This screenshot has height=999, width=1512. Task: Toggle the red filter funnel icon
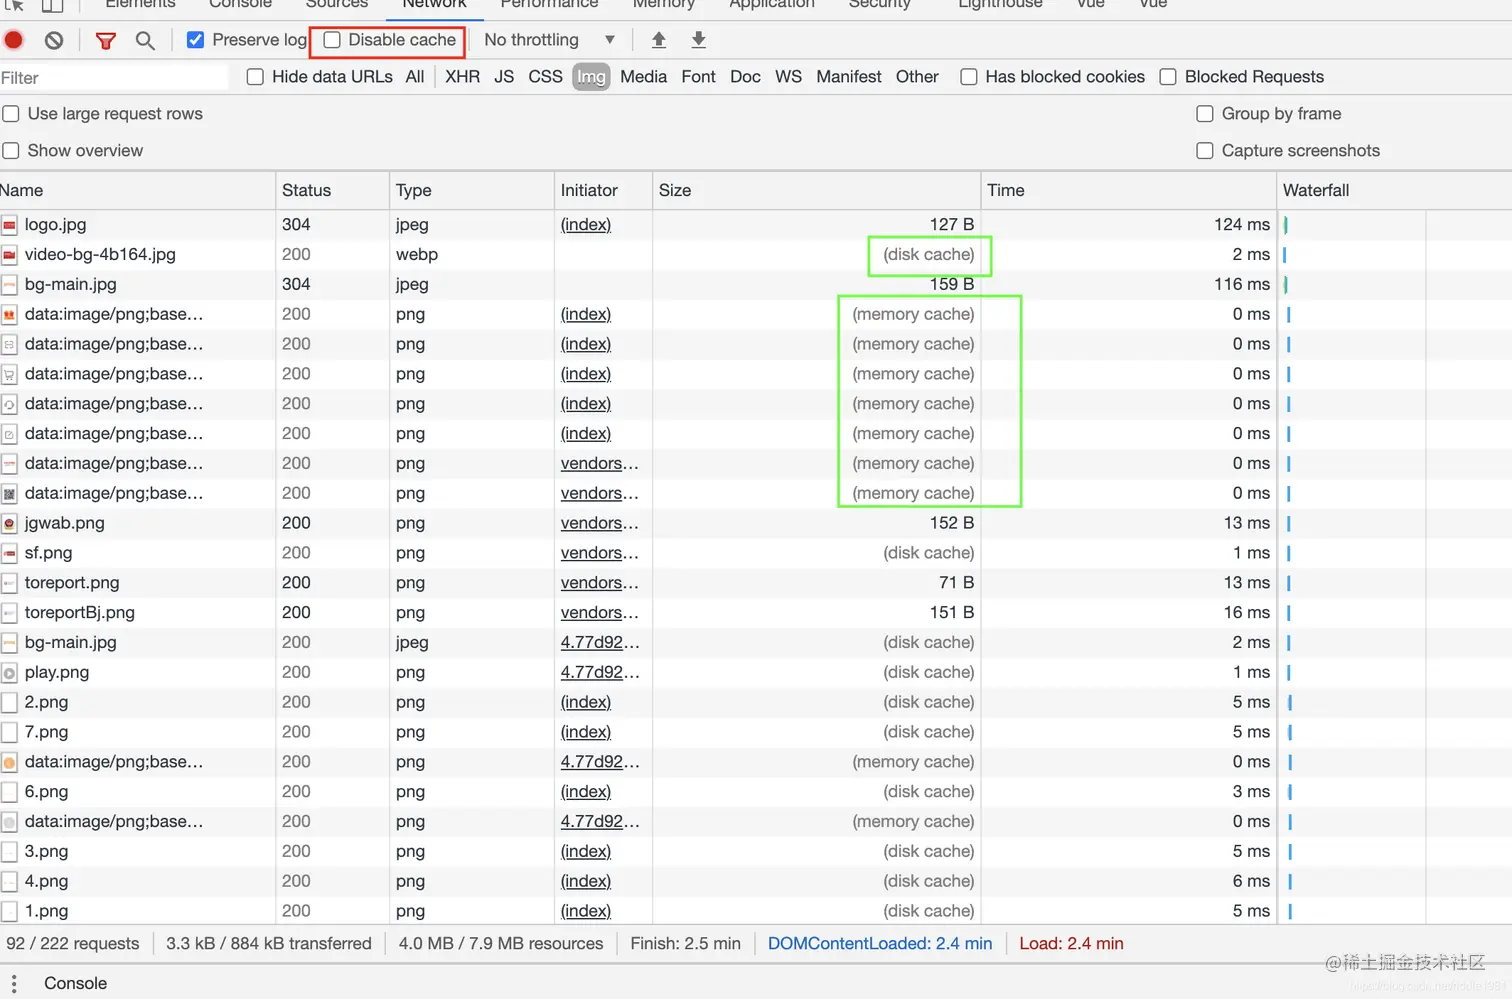105,40
